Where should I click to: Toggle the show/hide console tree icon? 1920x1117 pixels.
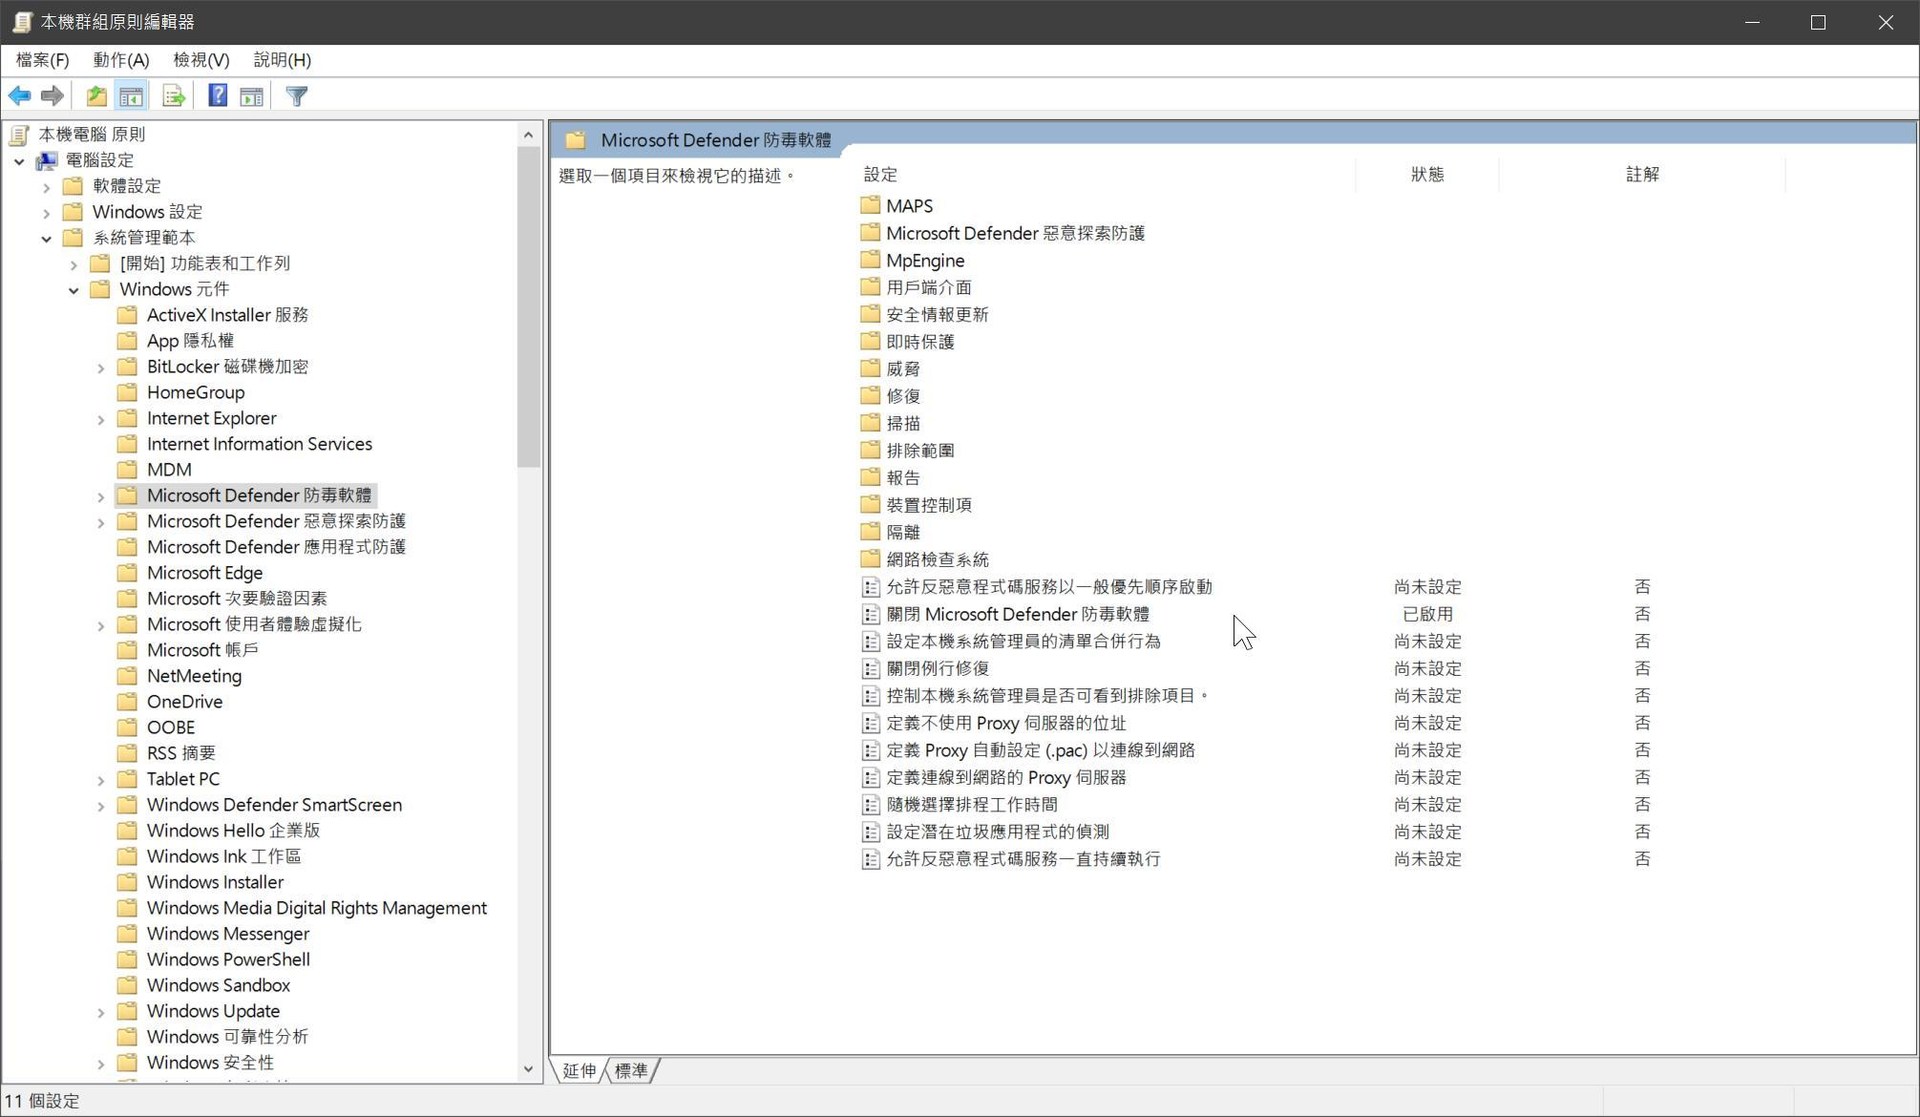131,96
